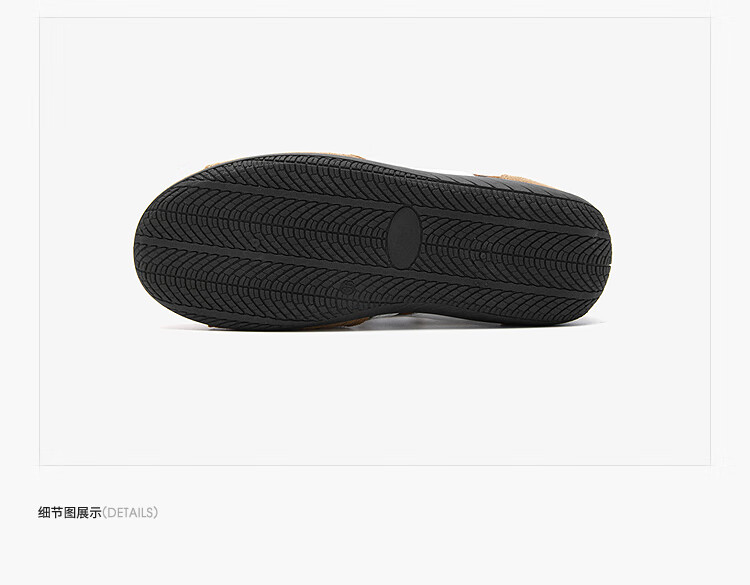The image size is (750, 585).
Task: Click the black shoe sole product image
Action: [372, 242]
